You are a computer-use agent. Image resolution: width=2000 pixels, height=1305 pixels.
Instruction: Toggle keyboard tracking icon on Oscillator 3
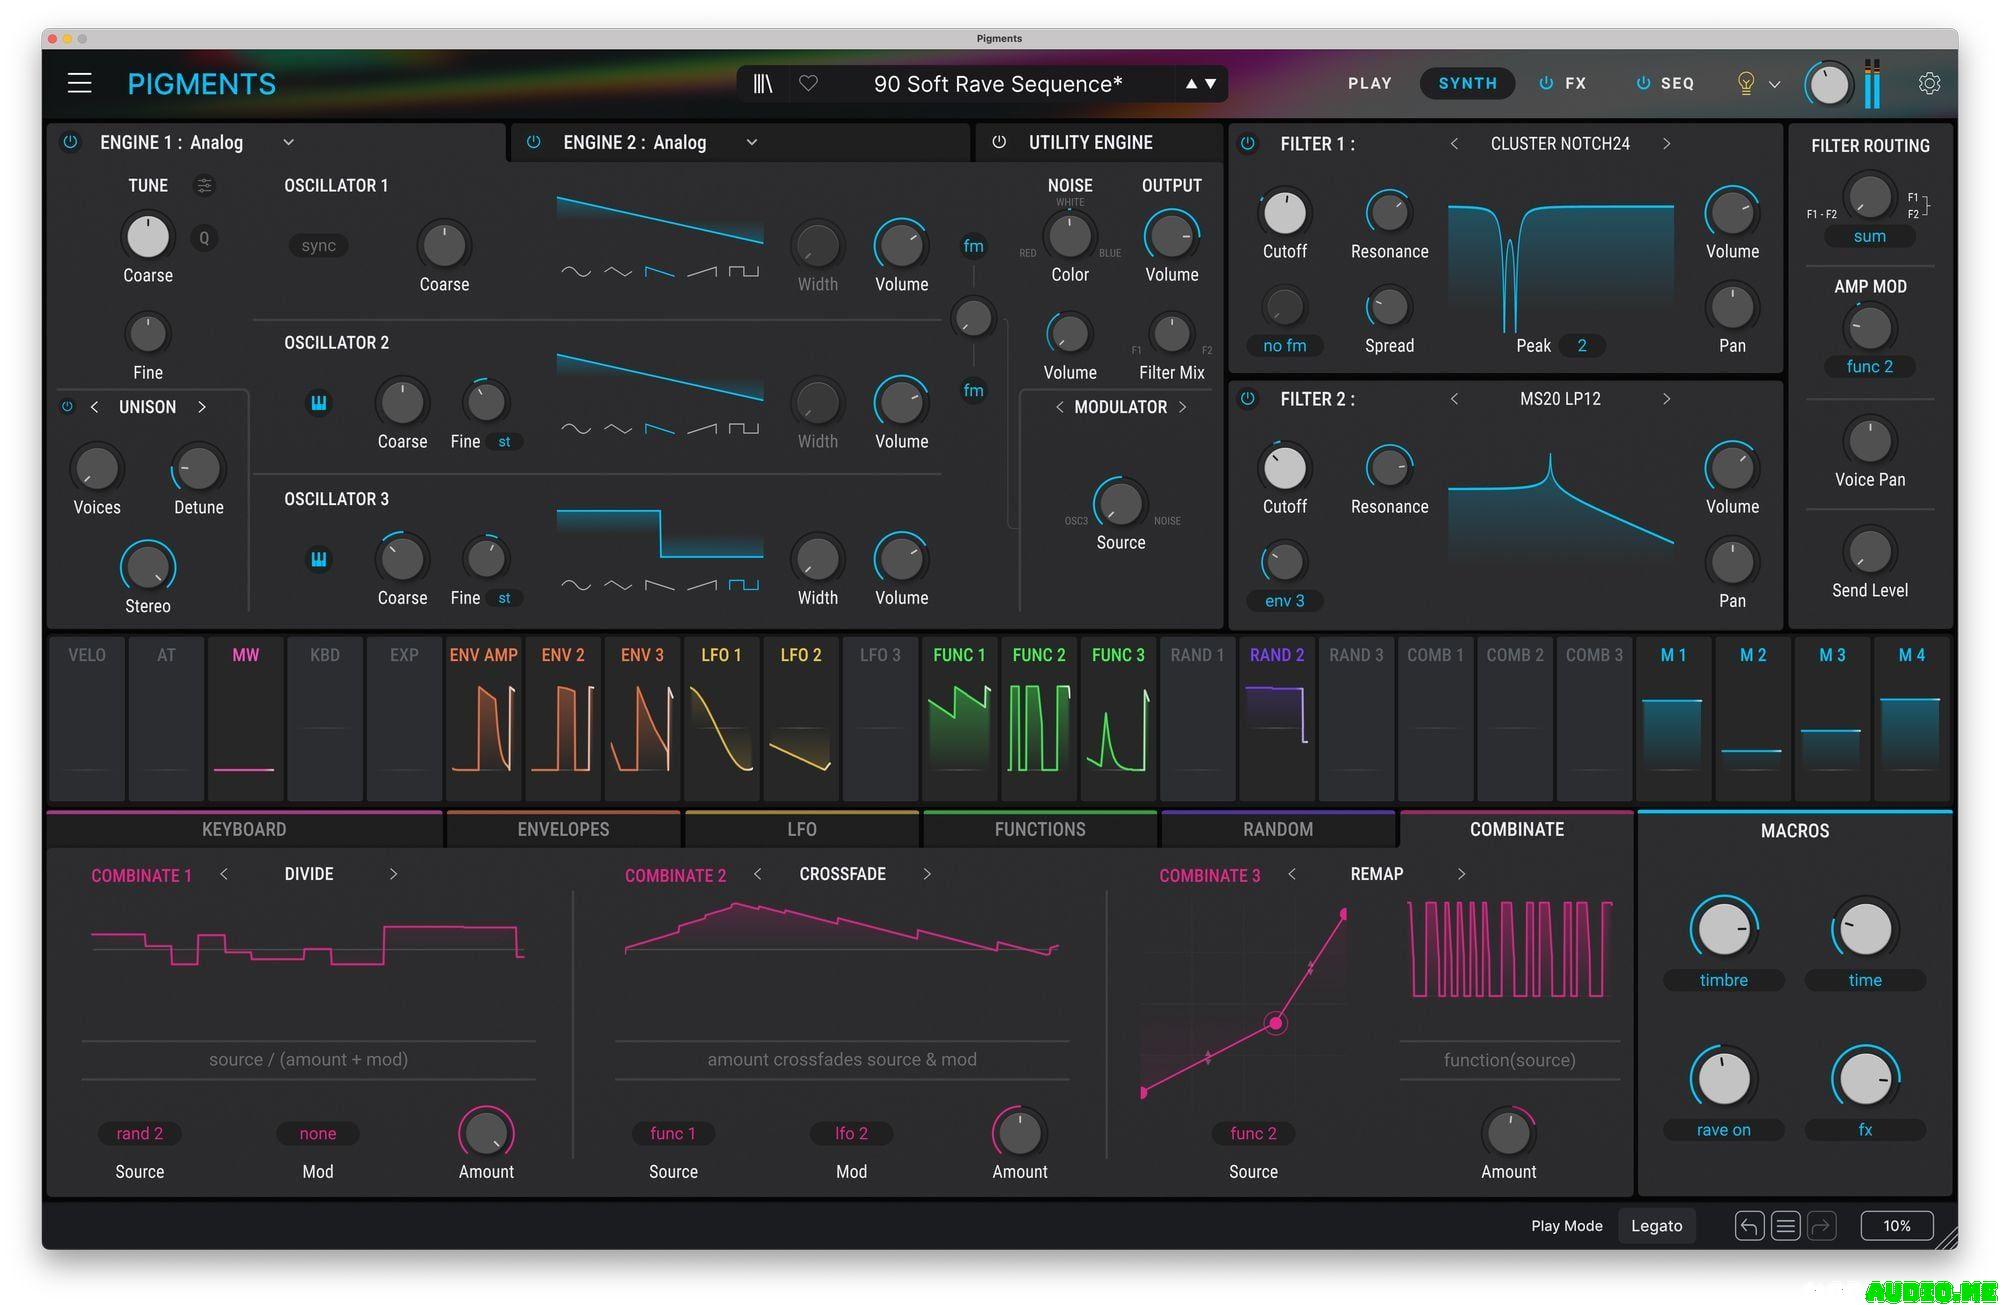pyautogui.click(x=319, y=560)
